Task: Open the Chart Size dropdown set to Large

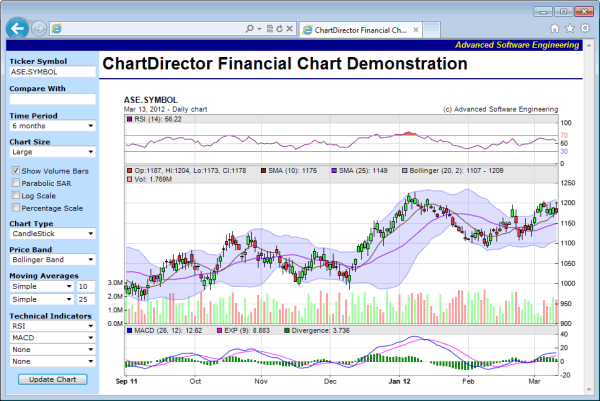Action: click(52, 153)
